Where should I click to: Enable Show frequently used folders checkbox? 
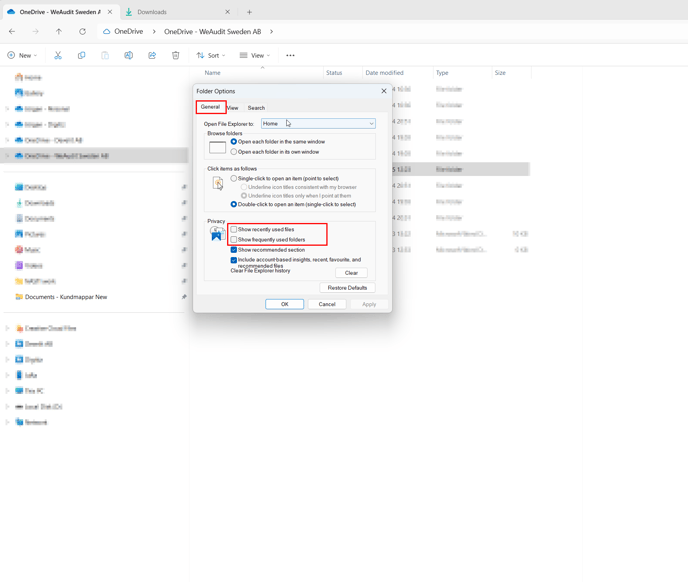point(234,240)
